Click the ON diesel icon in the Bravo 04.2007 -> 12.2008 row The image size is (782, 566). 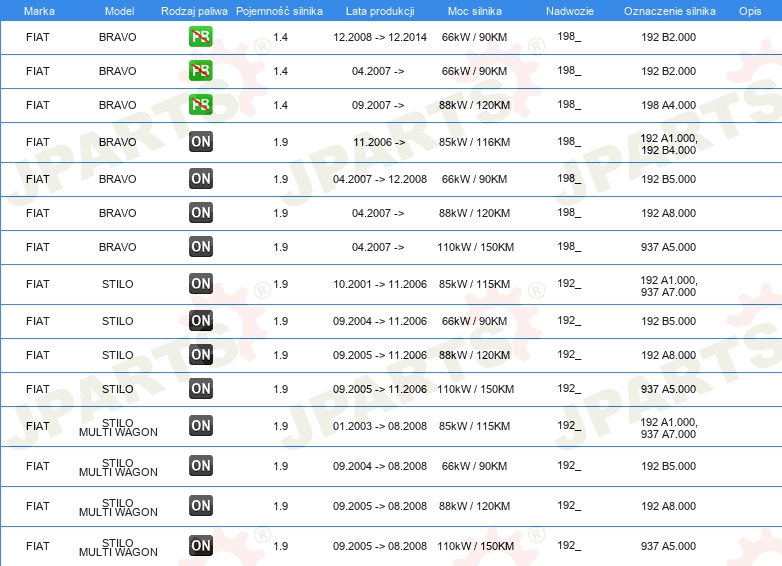(201, 179)
